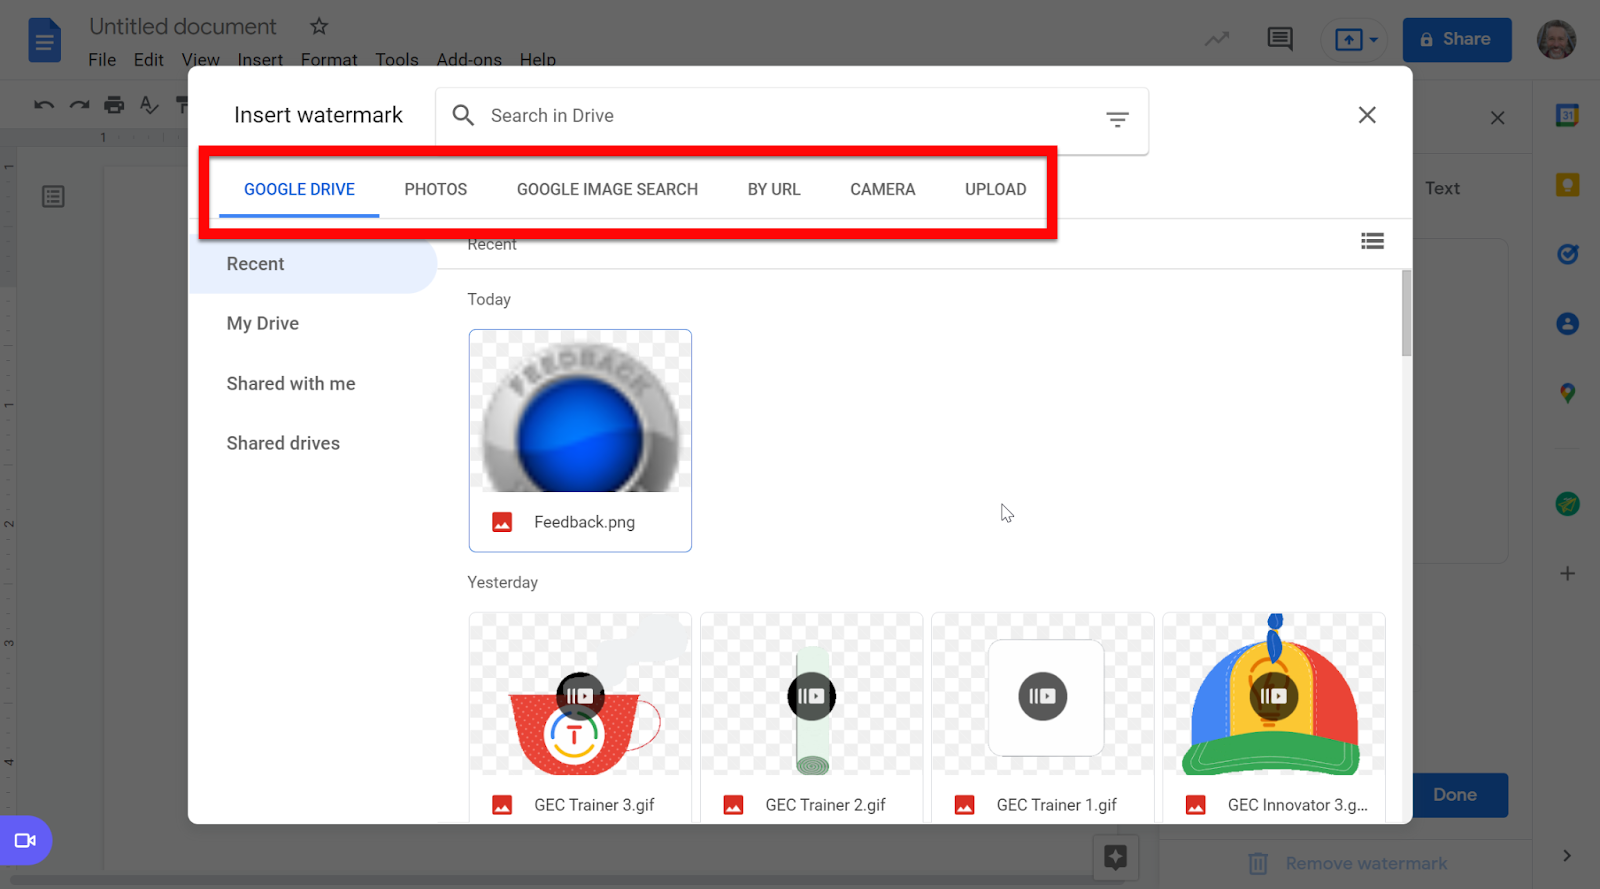Image resolution: width=1600 pixels, height=889 pixels.
Task: Open search filter options icon
Action: pyautogui.click(x=1117, y=119)
